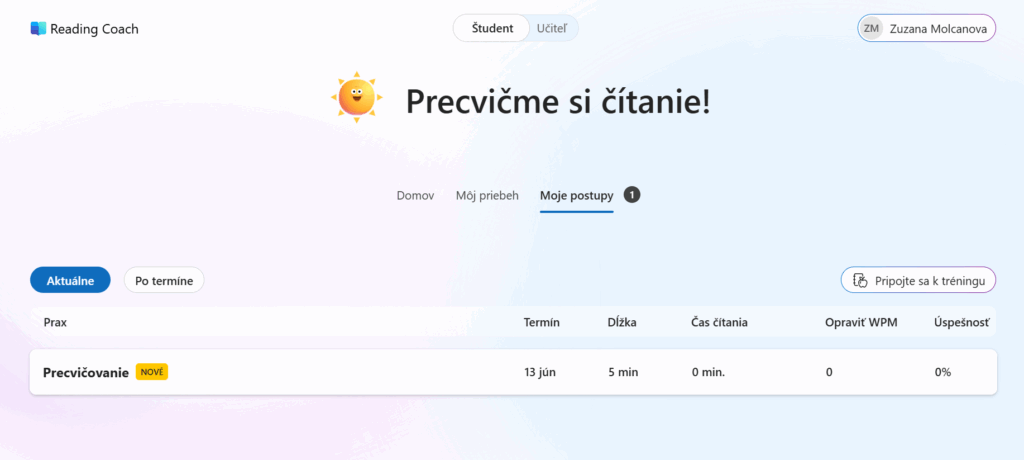
Task: Click the sun mascot icon
Action: [357, 97]
